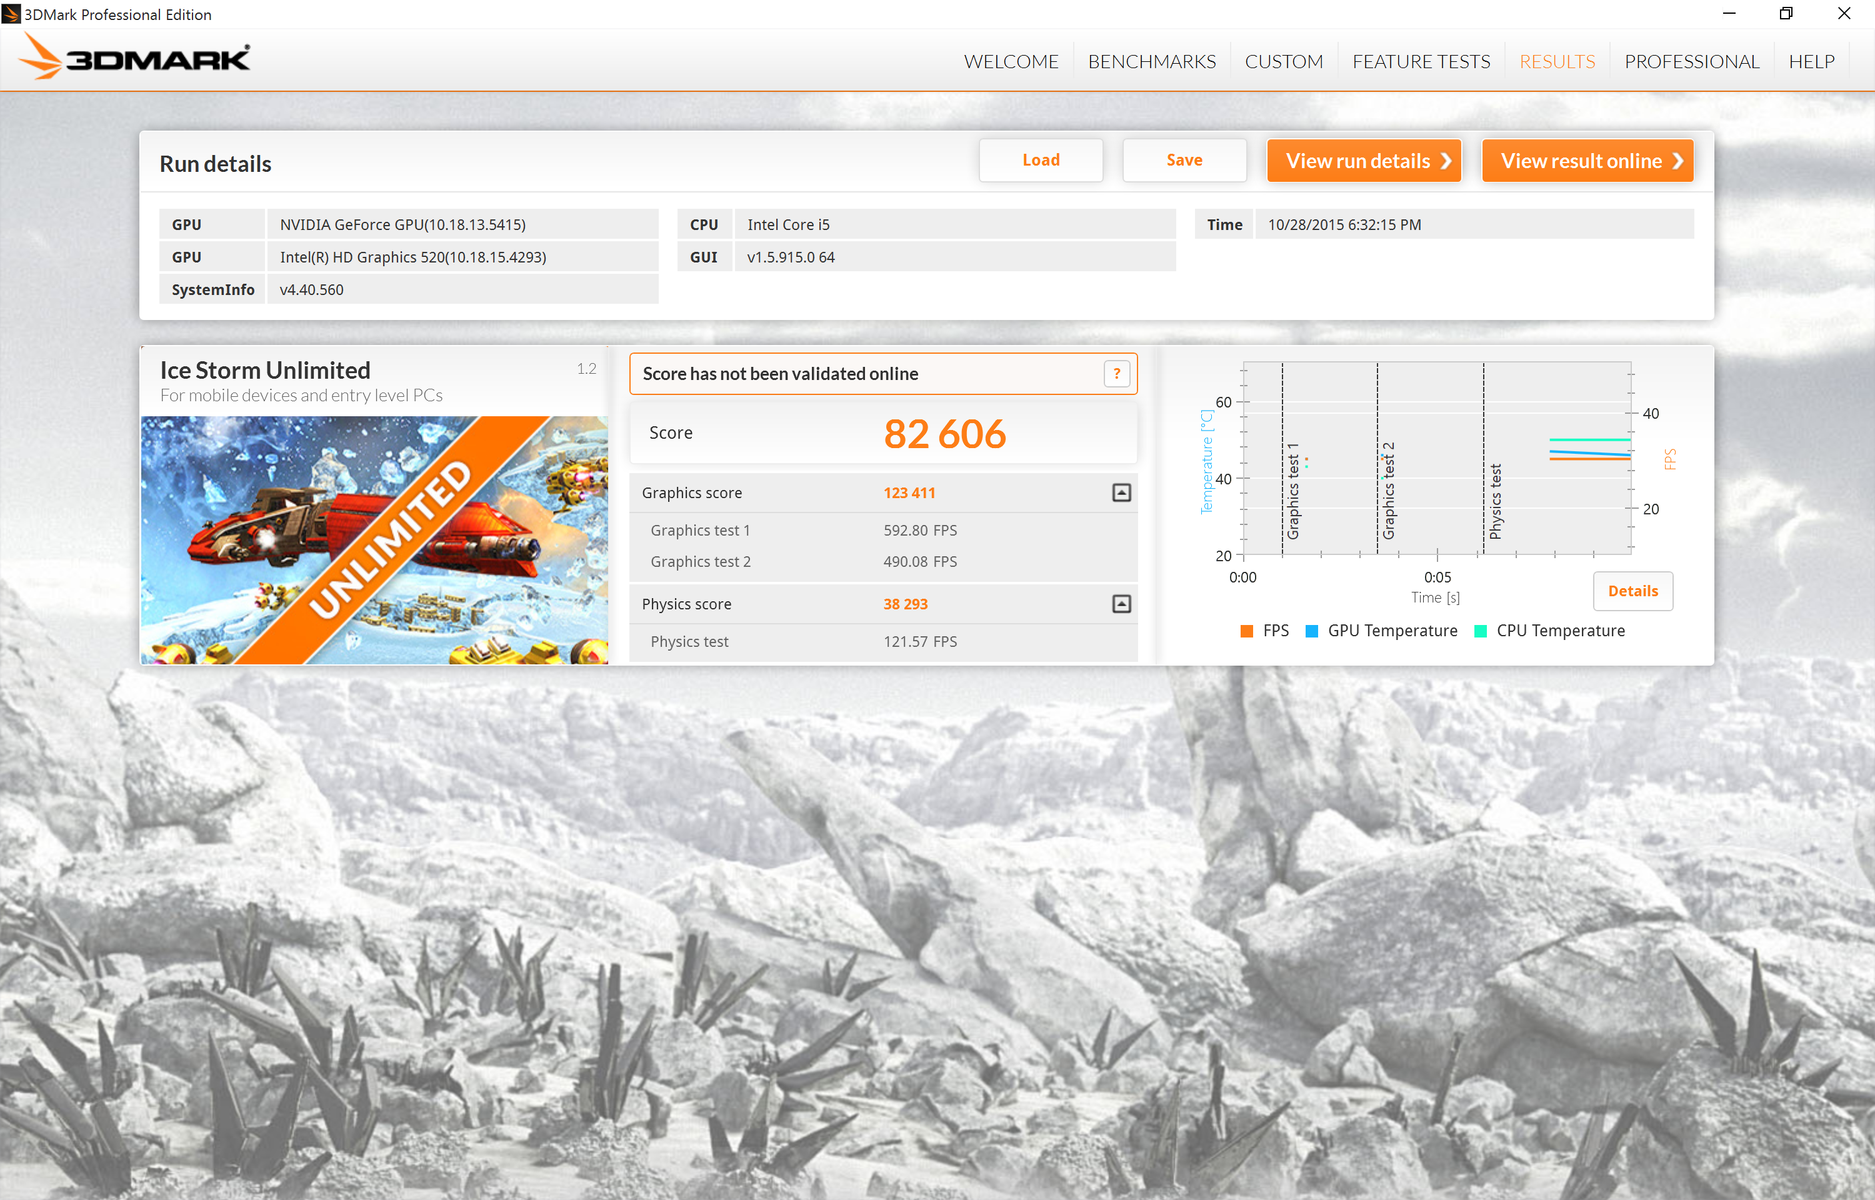Click the Intel Core i5 CPU value
Viewport: 1875px width, 1200px height.
(789, 225)
